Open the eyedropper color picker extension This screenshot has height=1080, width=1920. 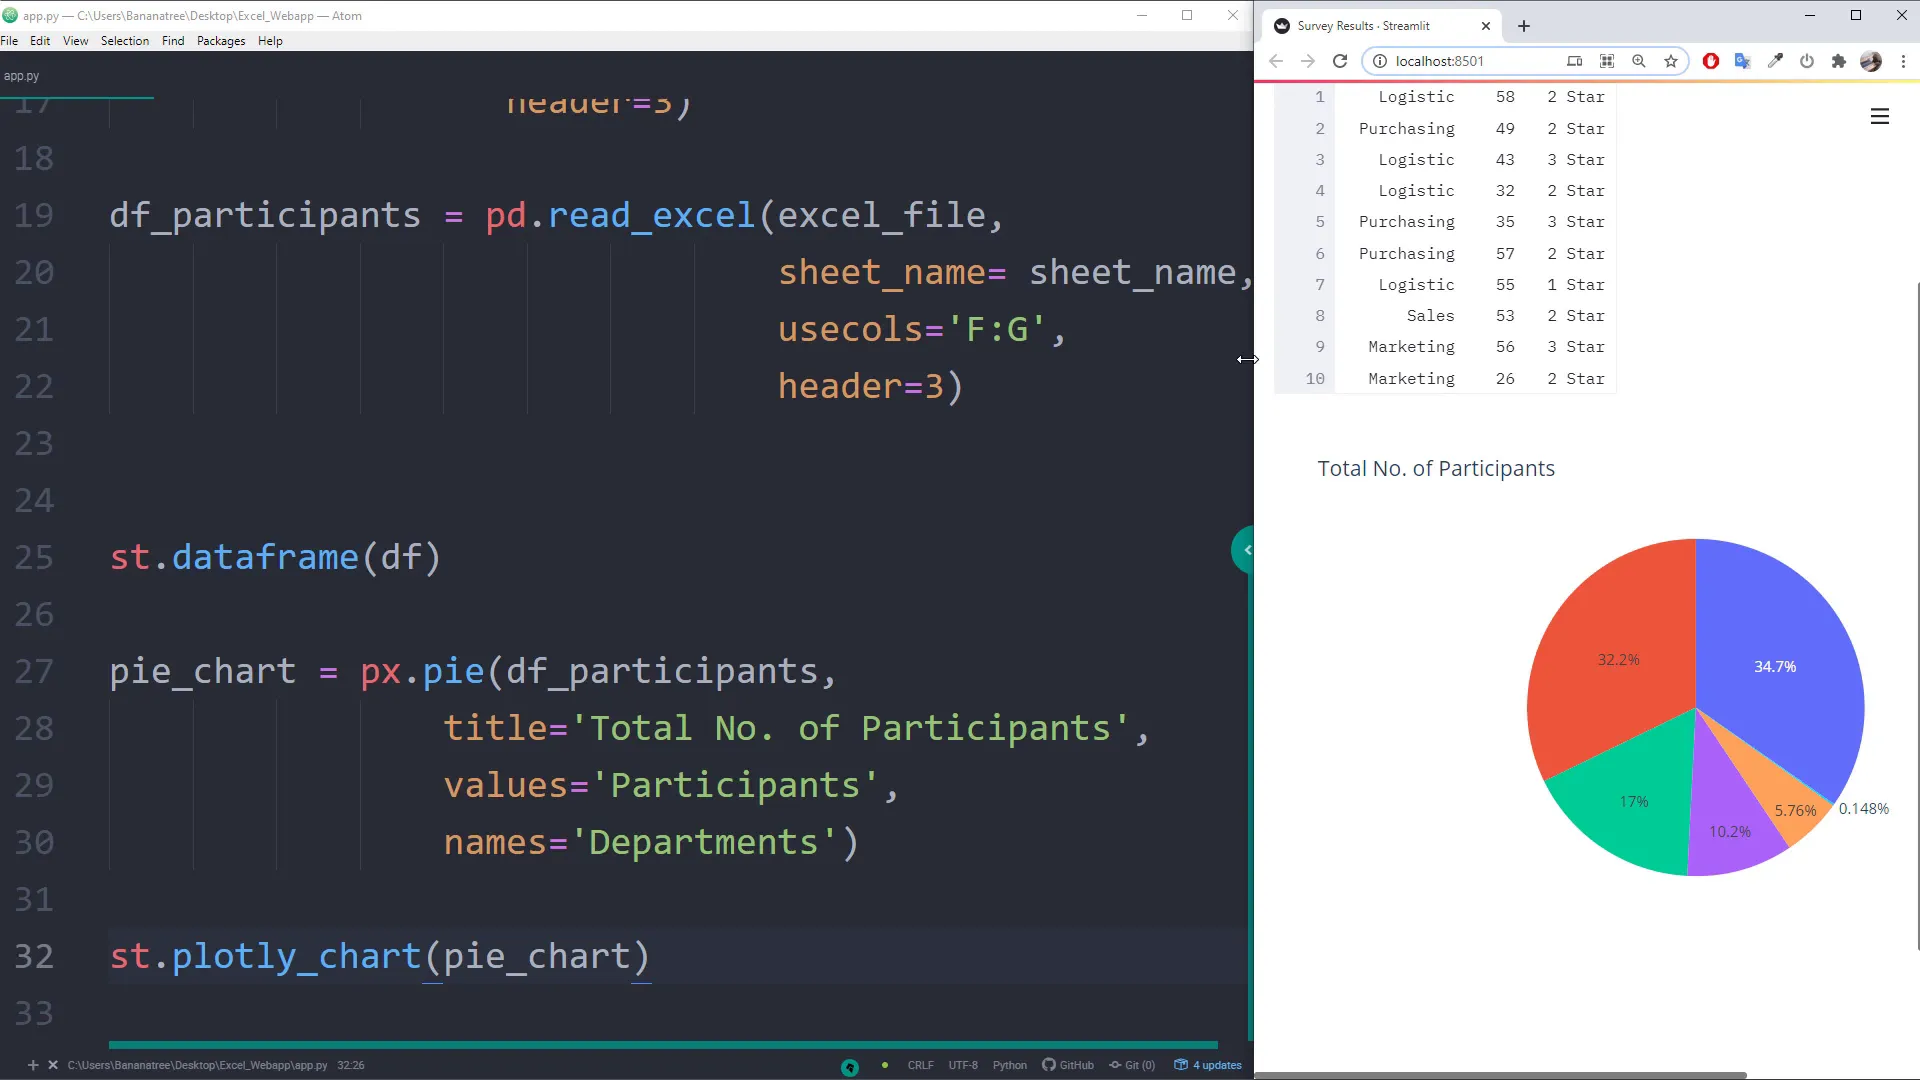point(1775,61)
